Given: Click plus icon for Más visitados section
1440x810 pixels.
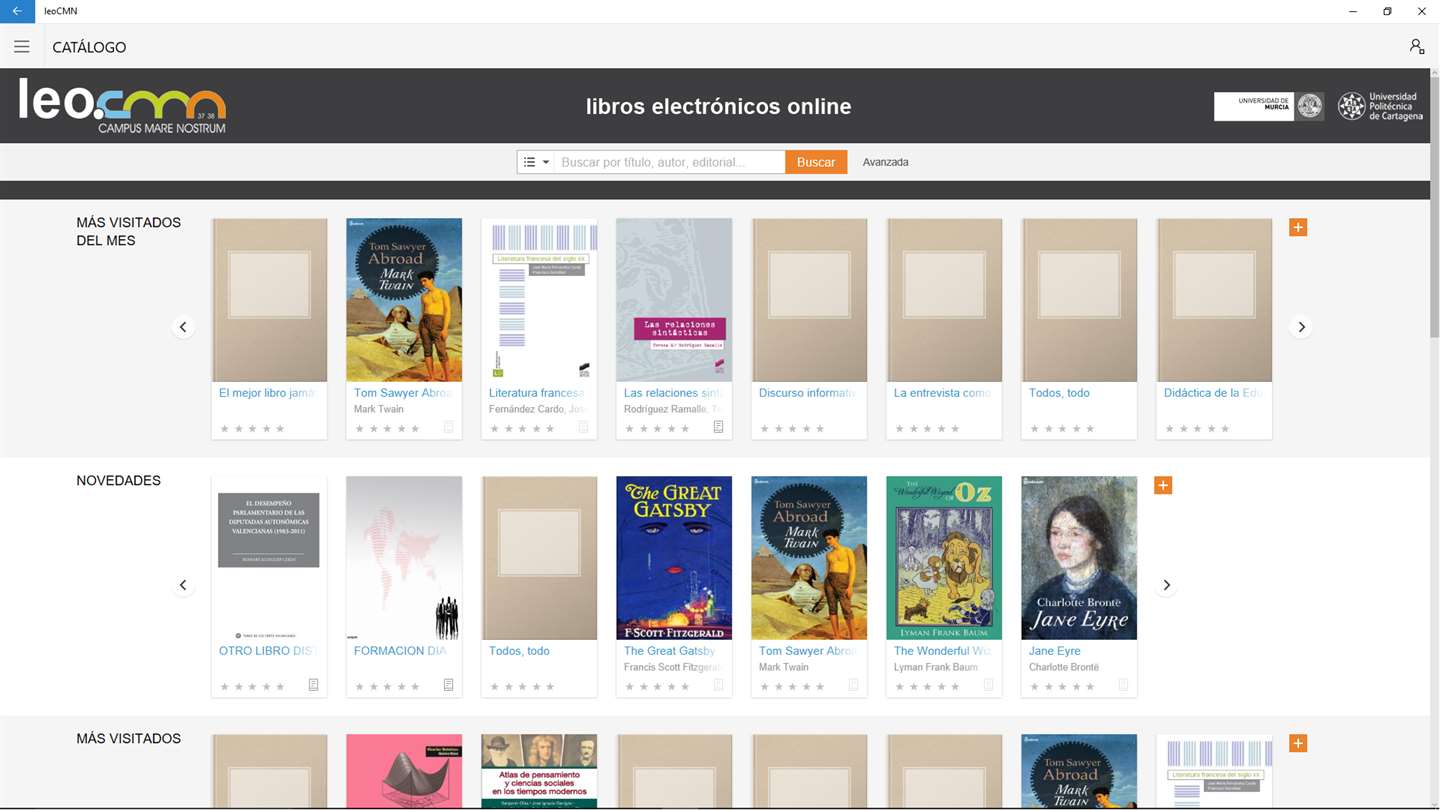Looking at the screenshot, I should coord(1298,744).
